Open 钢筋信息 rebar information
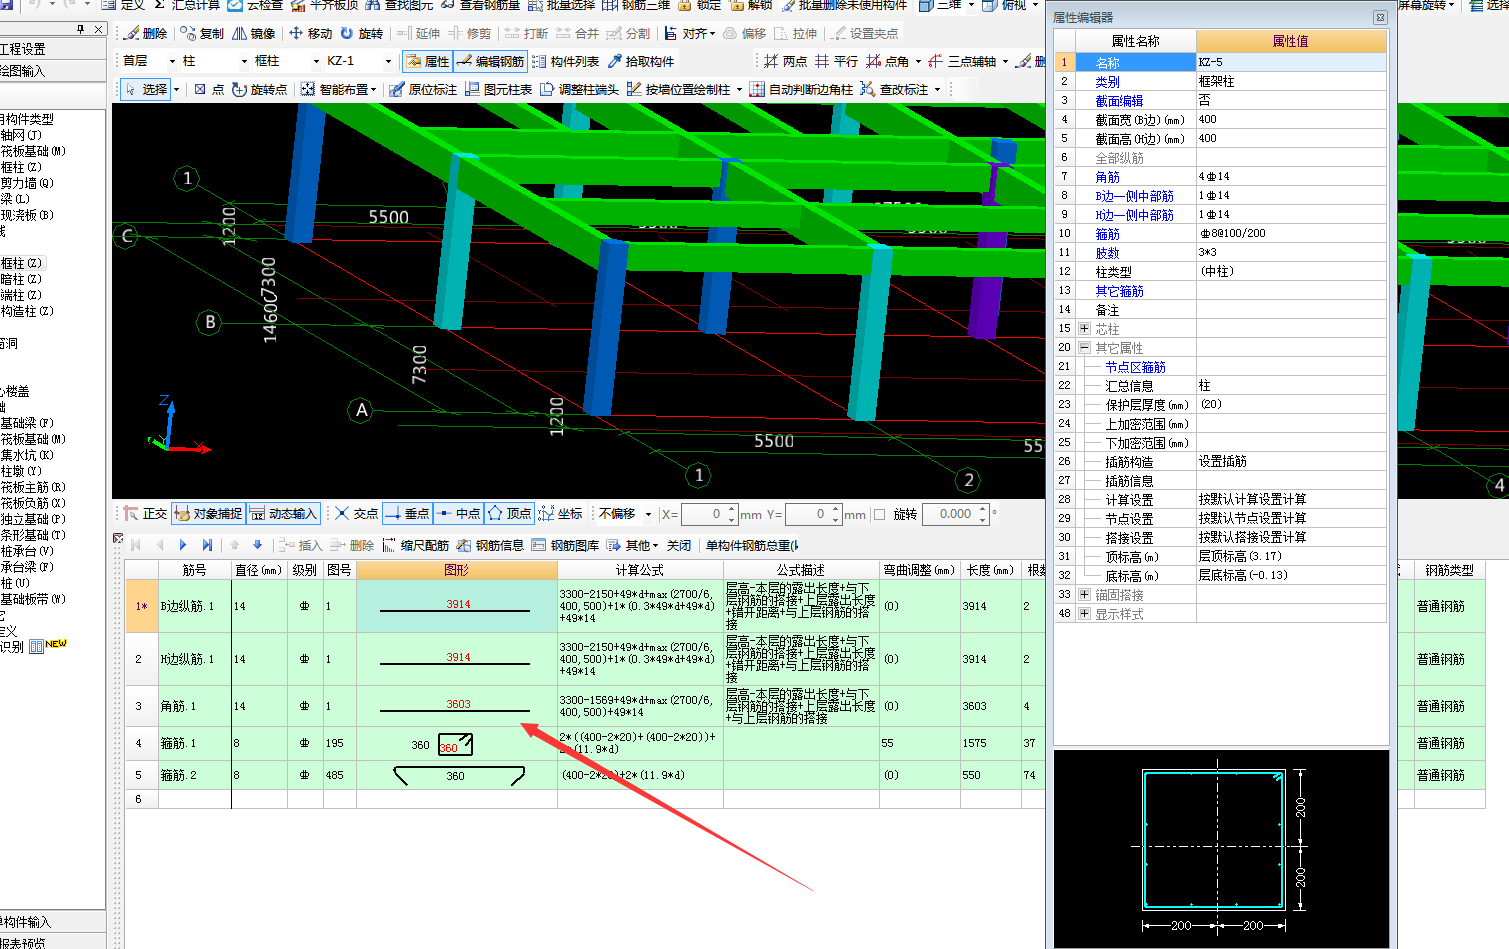Viewport: 1509px width, 949px height. coord(490,545)
